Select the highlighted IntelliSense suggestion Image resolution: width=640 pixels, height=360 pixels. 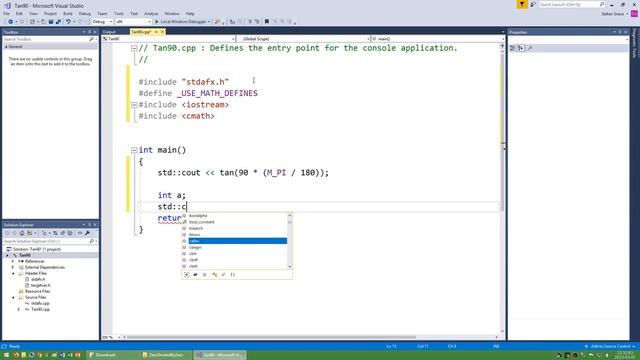[238, 241]
